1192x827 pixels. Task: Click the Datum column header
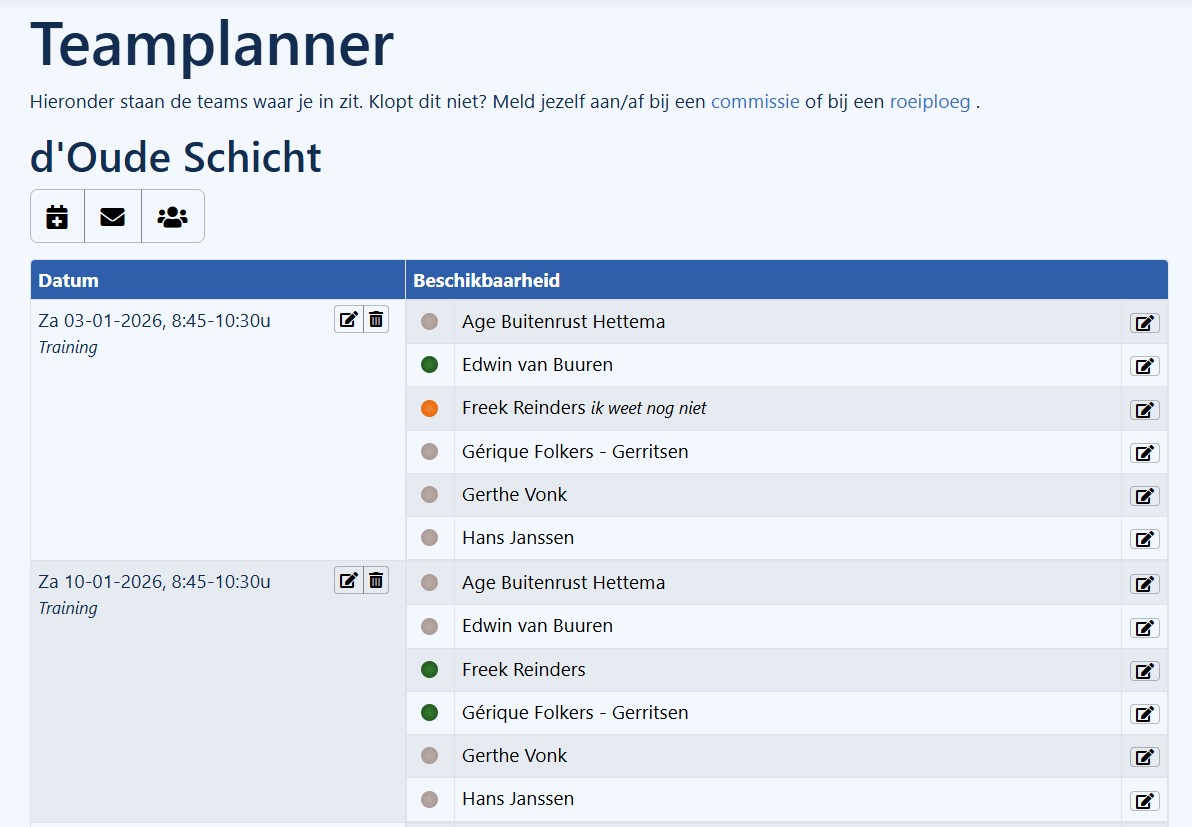pos(69,280)
